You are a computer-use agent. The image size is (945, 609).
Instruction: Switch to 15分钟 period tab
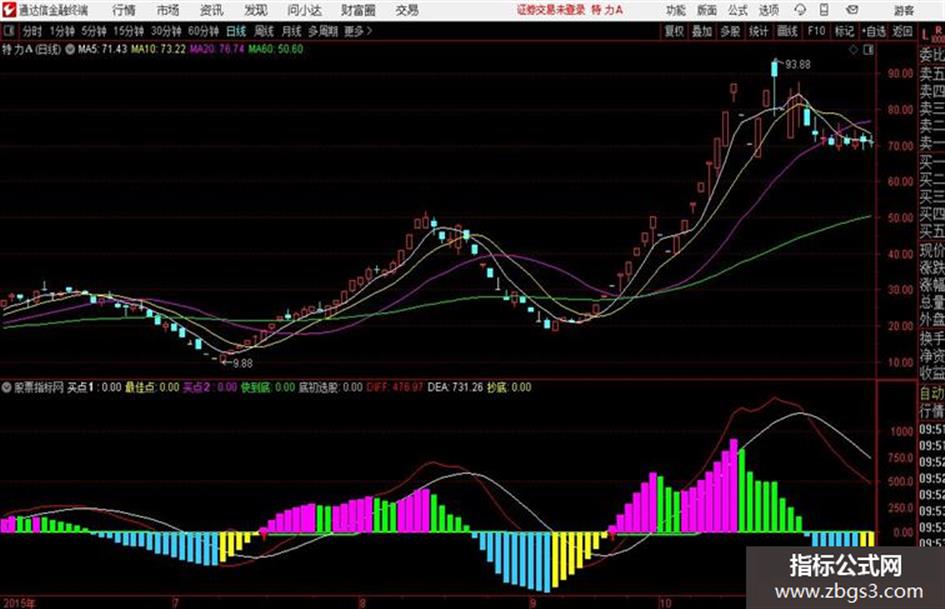point(128,31)
